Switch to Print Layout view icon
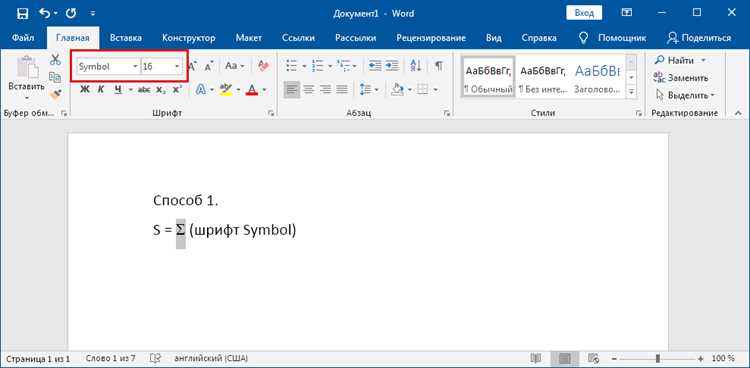 (565, 358)
